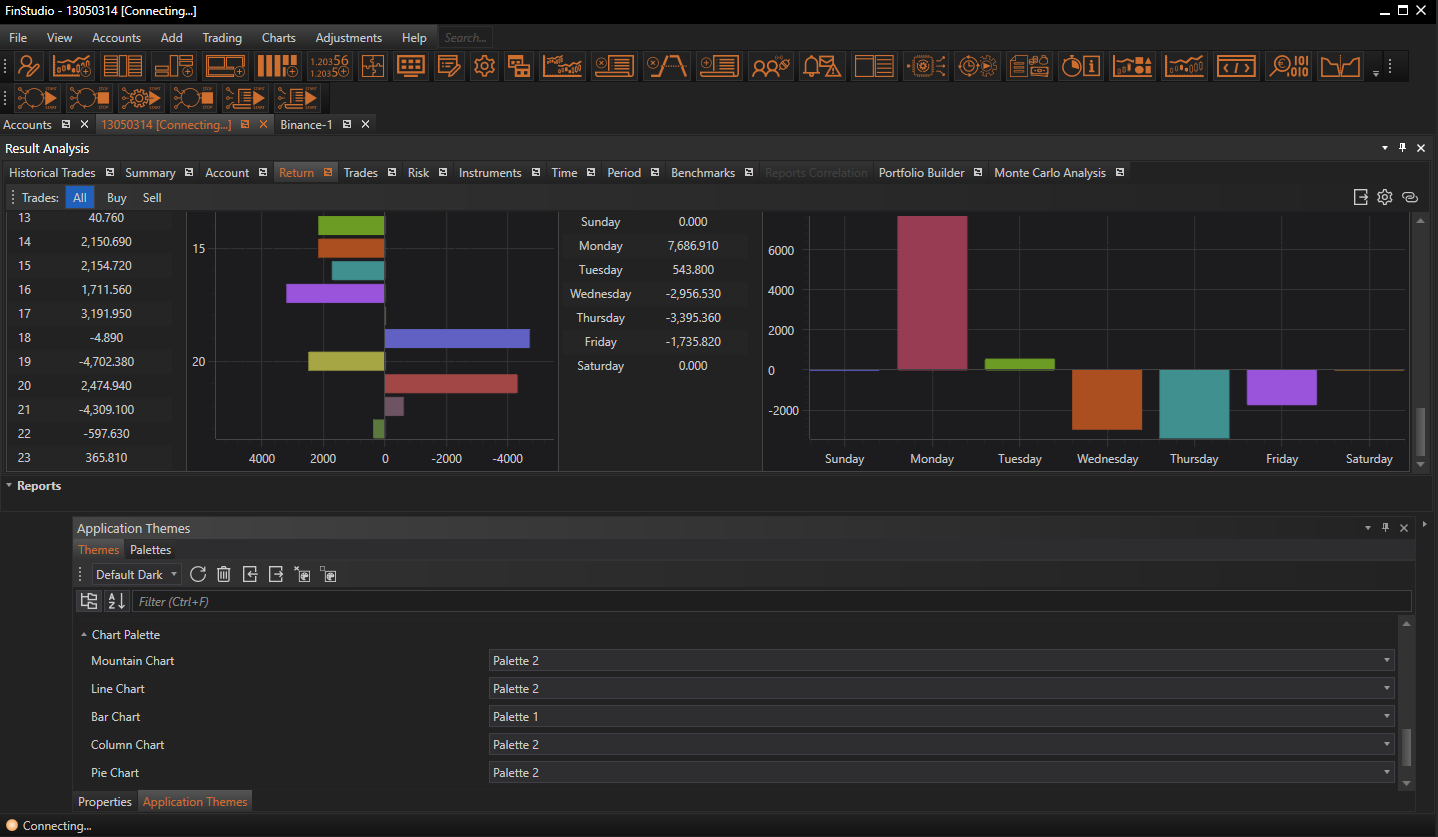Select the All trades filter
Viewport: 1438px width, 837px height.
[x=80, y=198]
